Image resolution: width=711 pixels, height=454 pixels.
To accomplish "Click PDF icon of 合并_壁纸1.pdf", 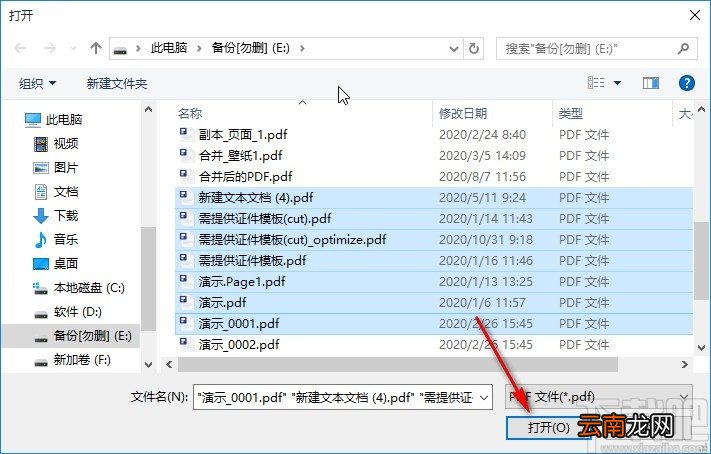I will coord(185,154).
